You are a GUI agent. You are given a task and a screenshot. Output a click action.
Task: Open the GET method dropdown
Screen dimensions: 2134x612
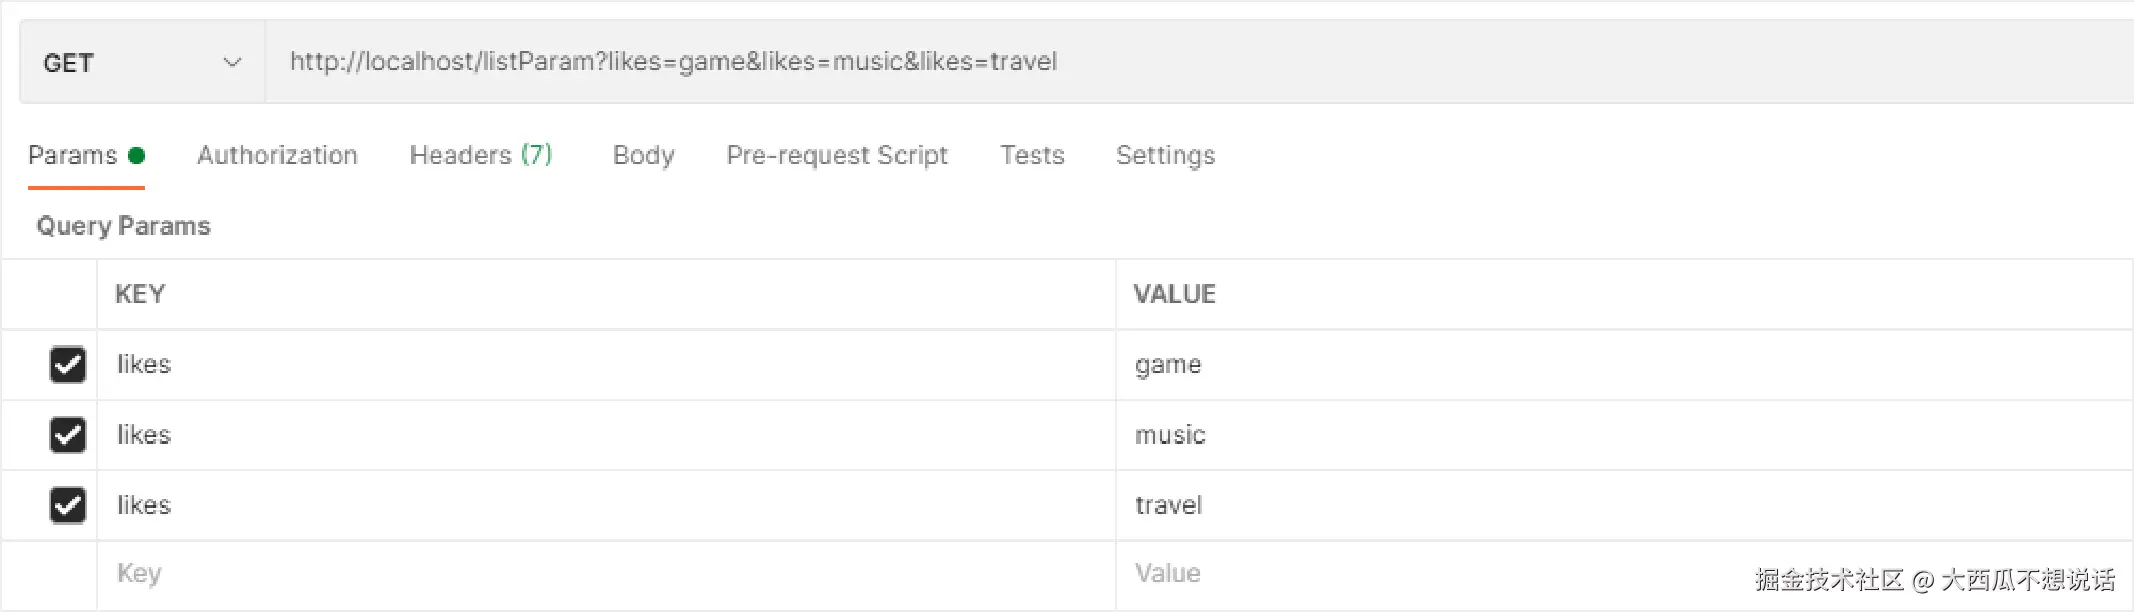pos(142,63)
